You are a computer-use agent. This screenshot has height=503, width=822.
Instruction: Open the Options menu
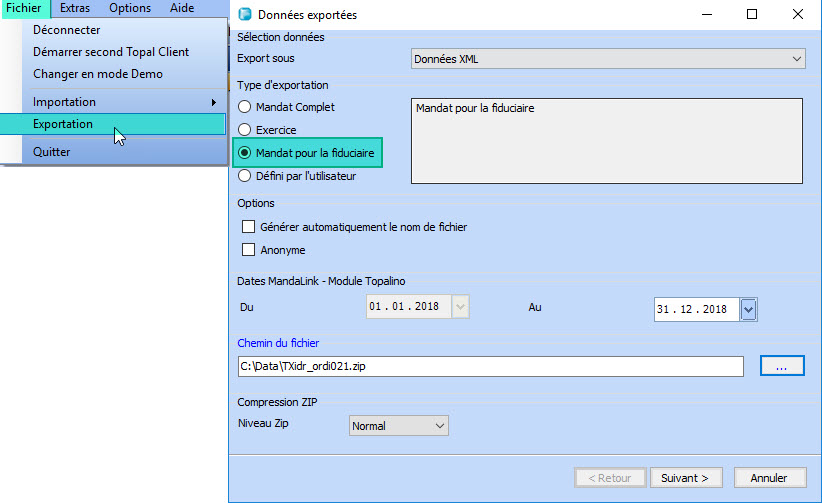pyautogui.click(x=130, y=8)
